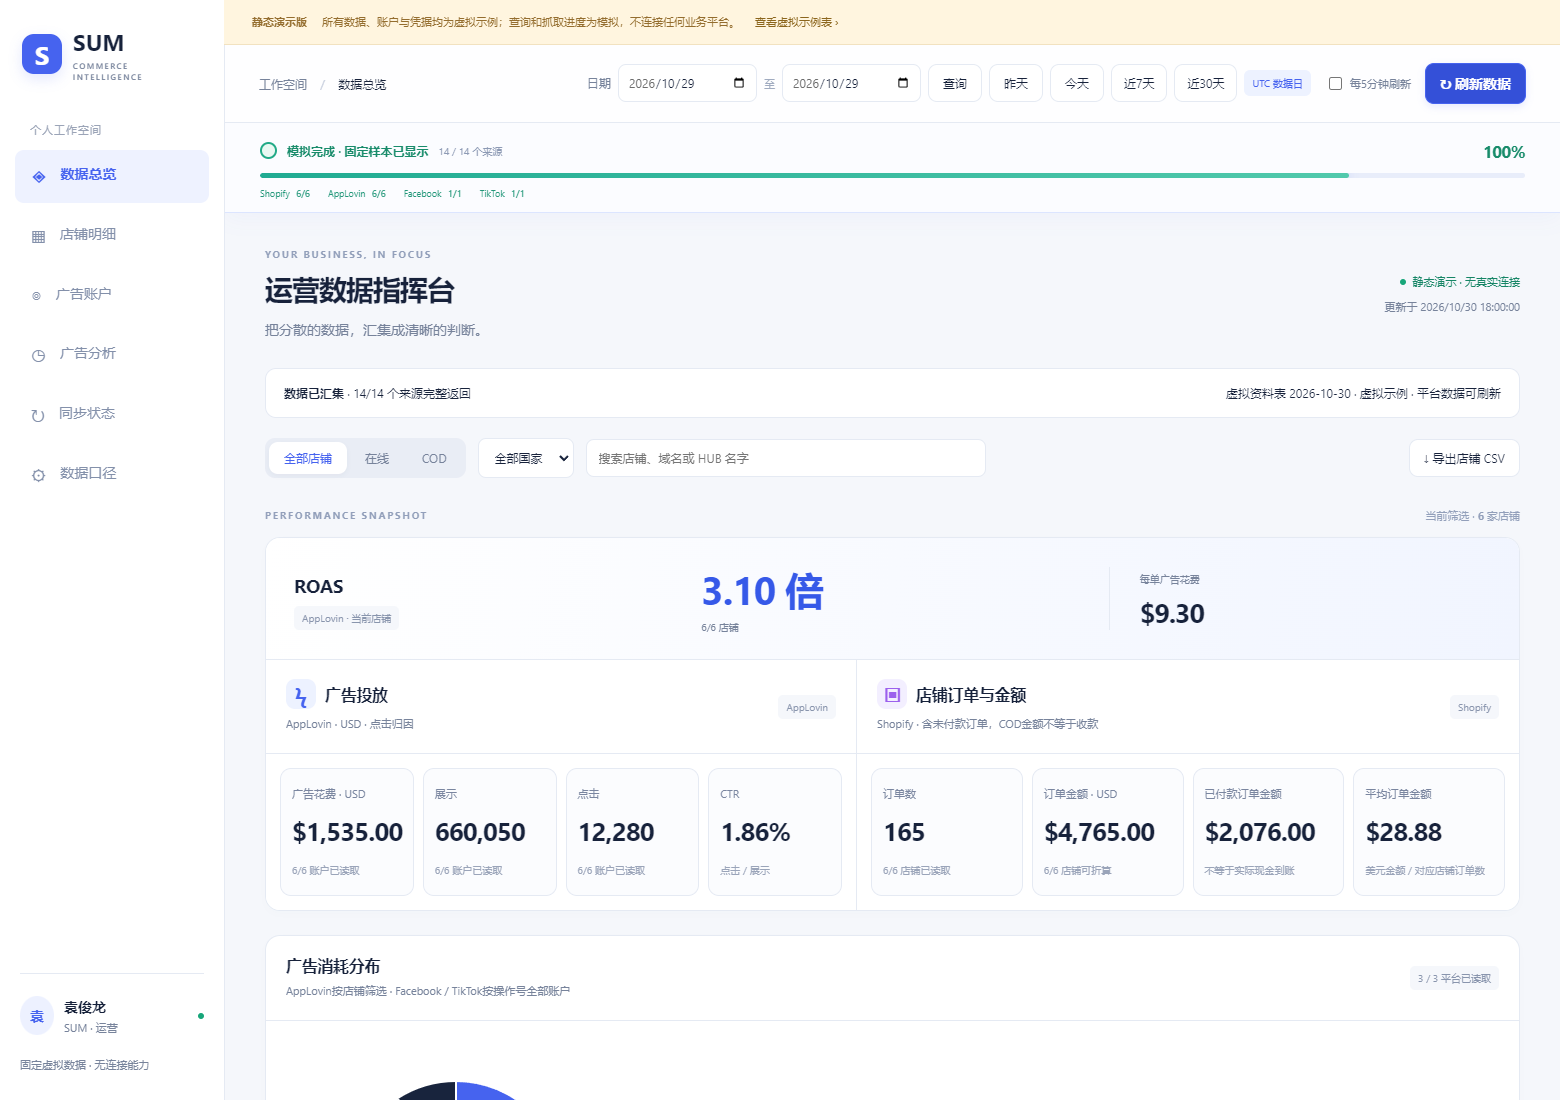Switch to the 在线 store tab

[x=377, y=458]
